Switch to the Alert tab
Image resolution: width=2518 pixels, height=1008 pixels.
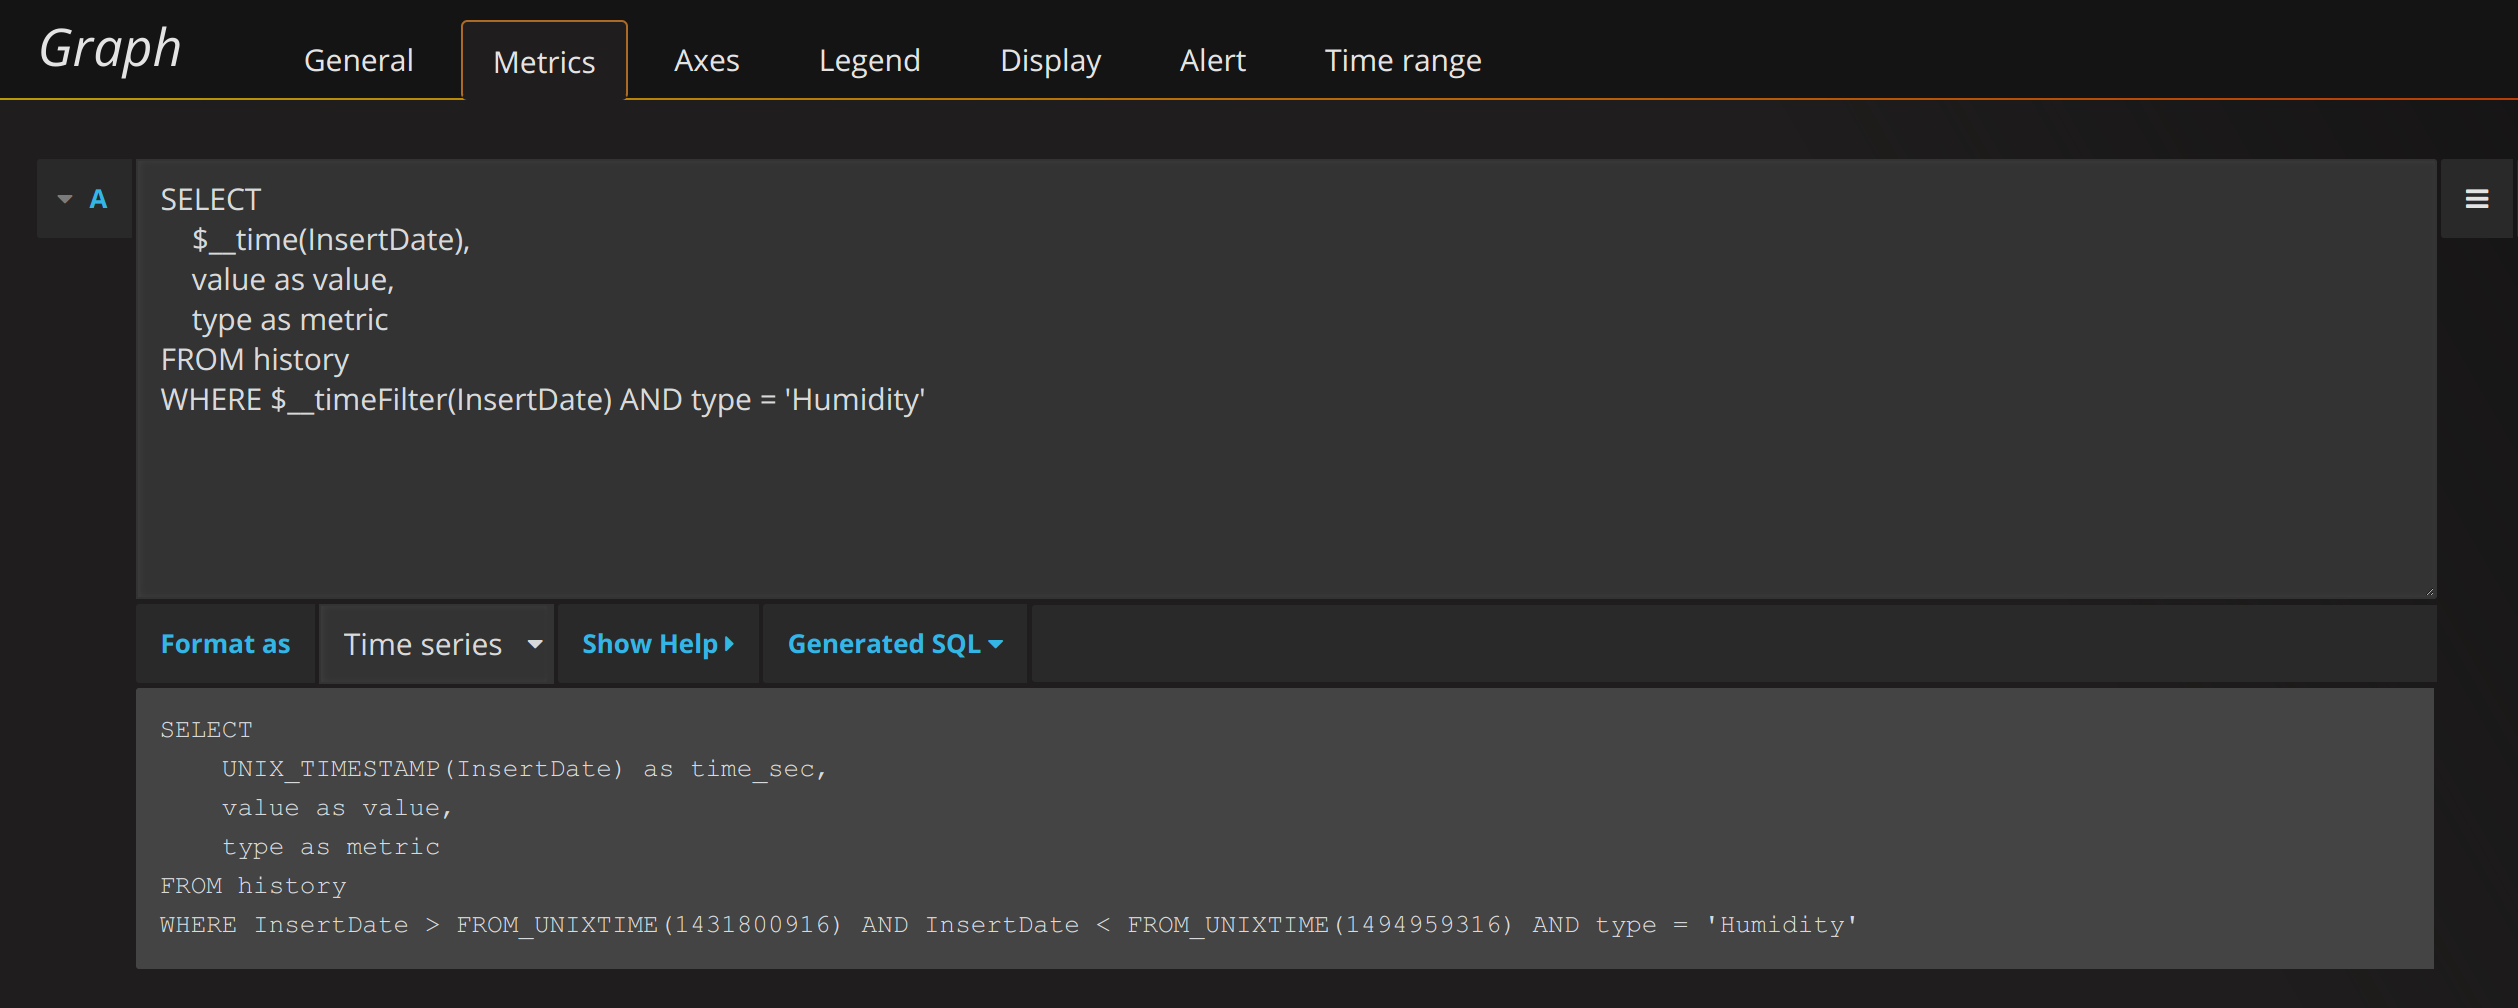1212,61
